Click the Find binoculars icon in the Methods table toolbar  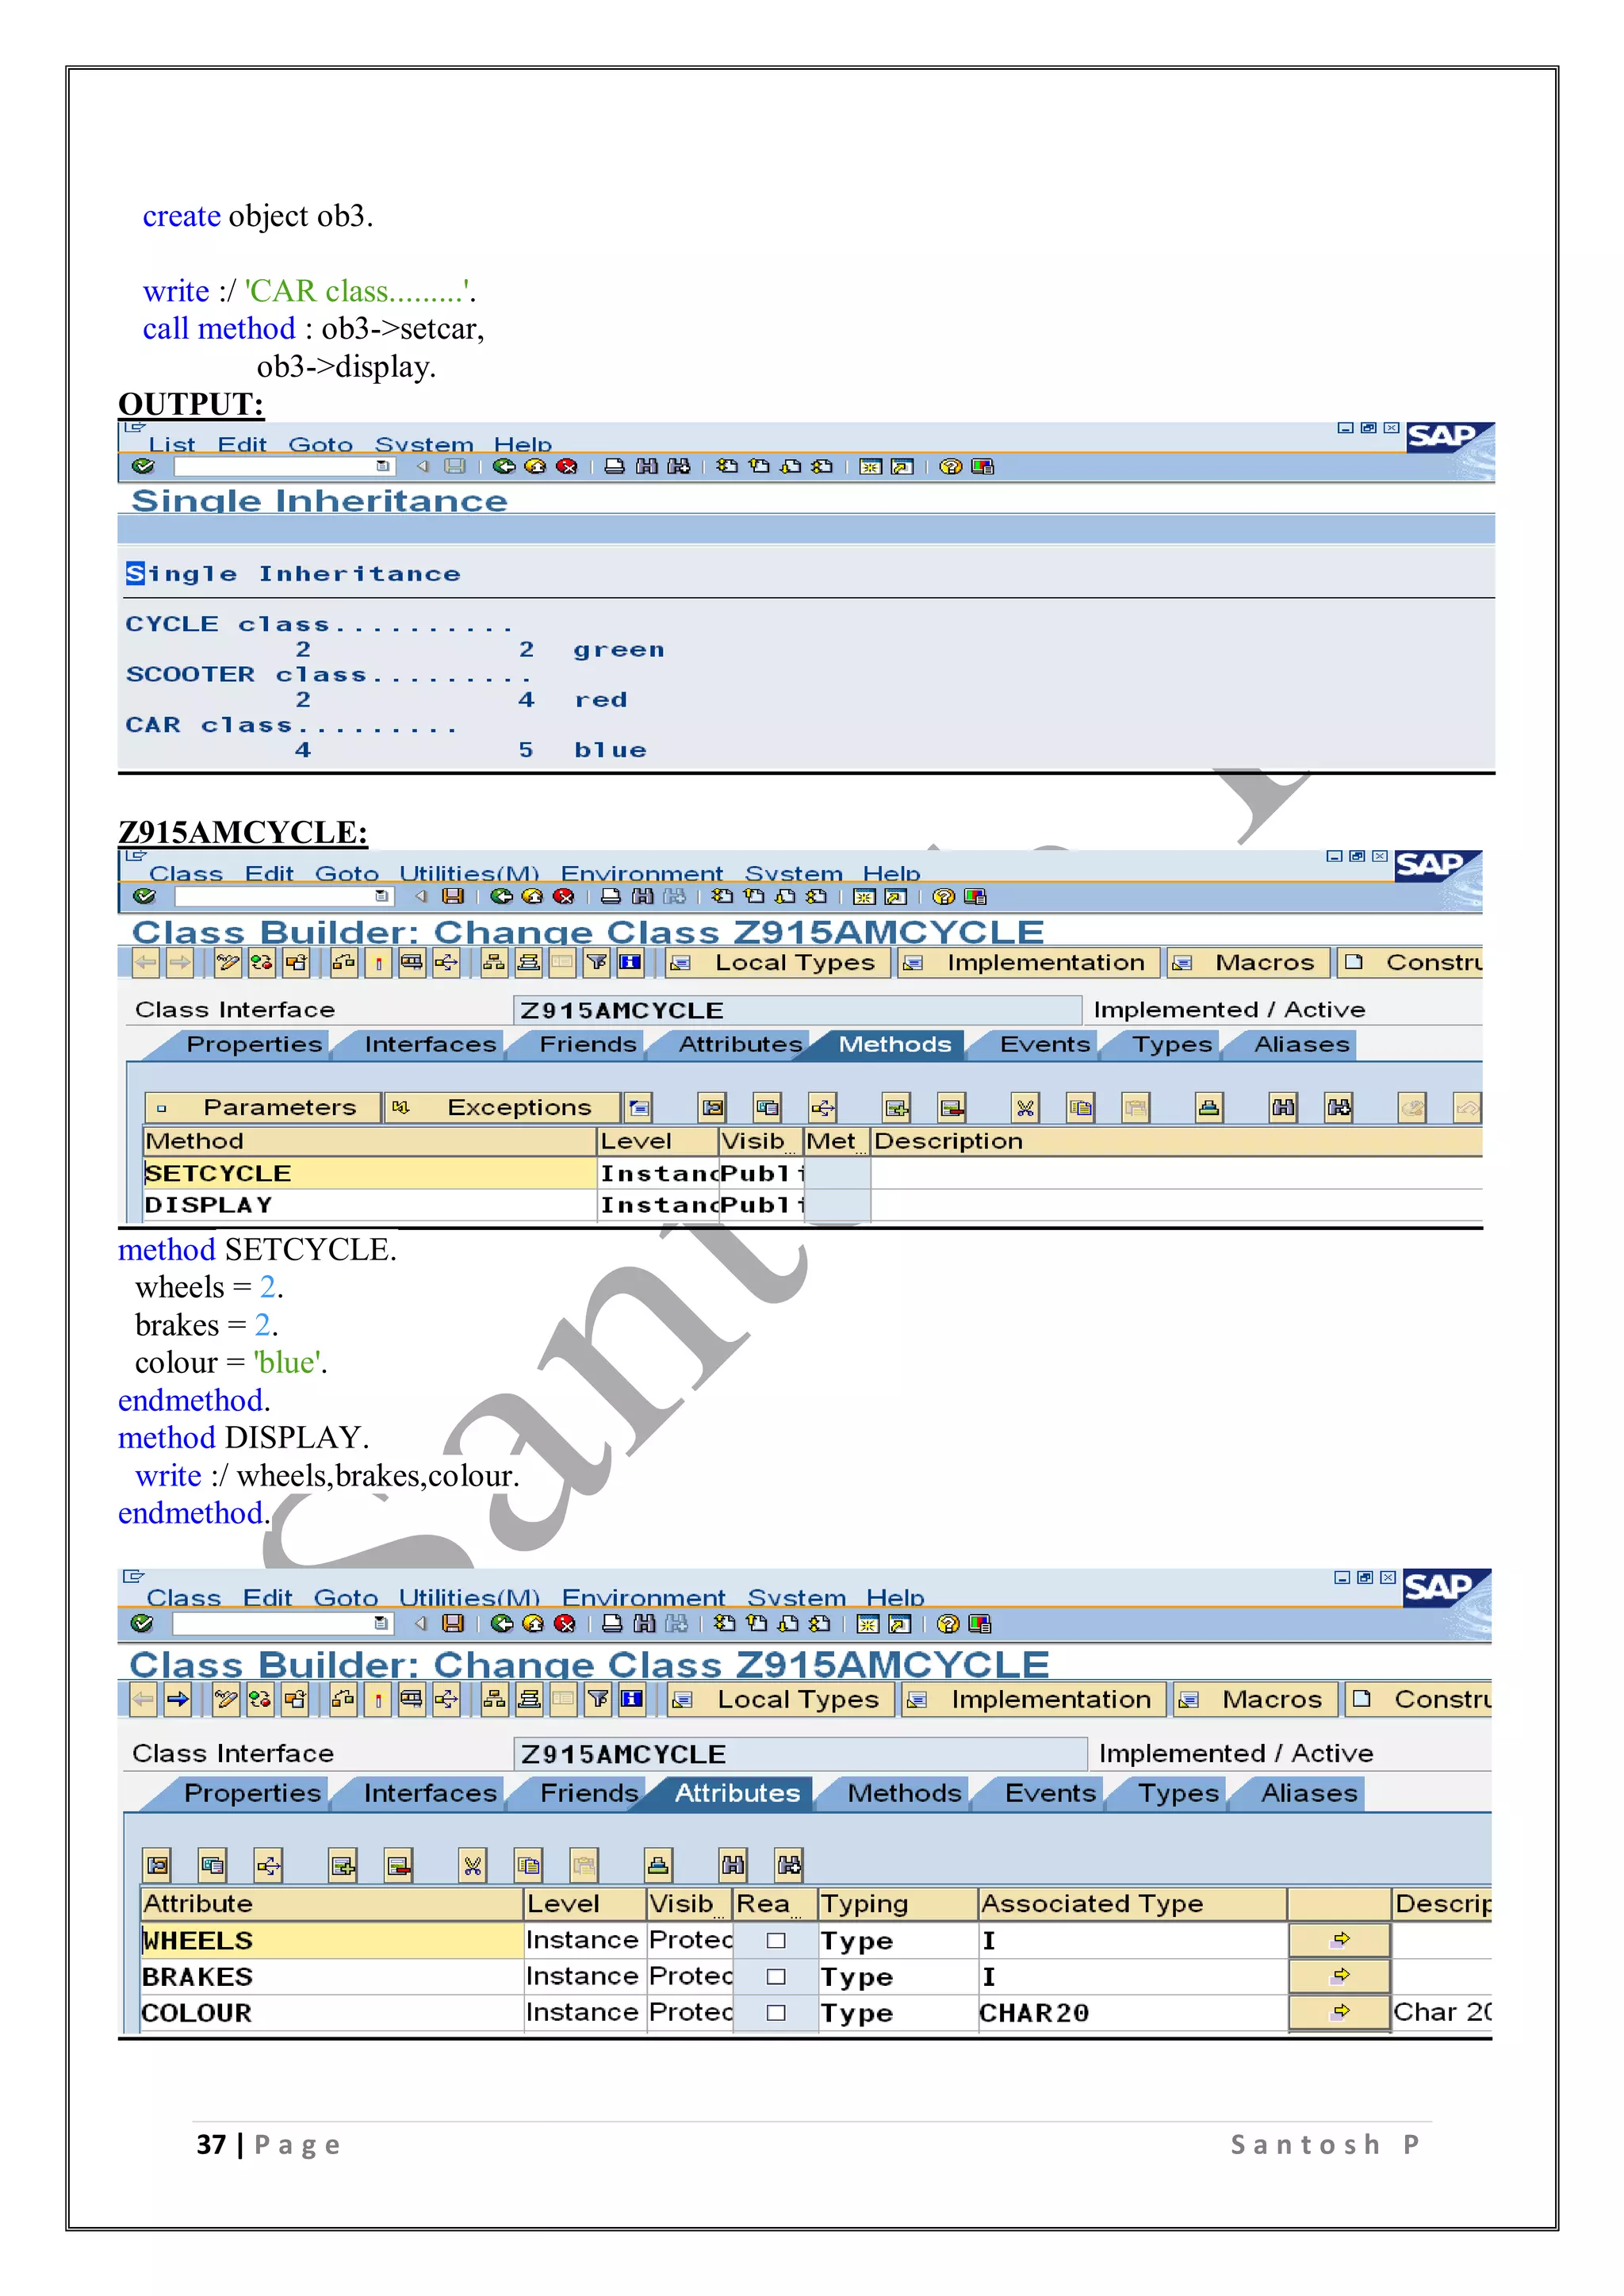1283,1108
